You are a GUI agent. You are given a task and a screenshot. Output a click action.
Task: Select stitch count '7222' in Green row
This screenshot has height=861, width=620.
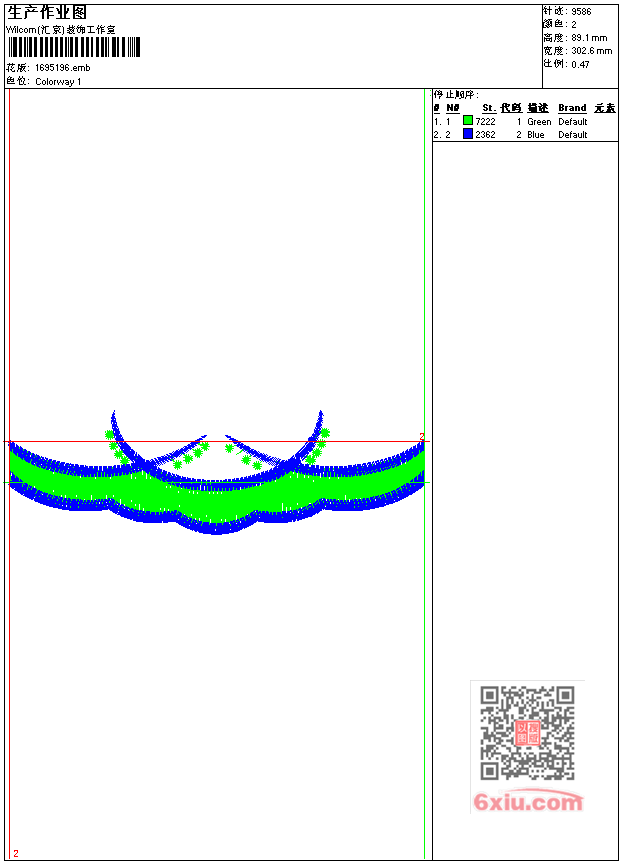point(485,121)
